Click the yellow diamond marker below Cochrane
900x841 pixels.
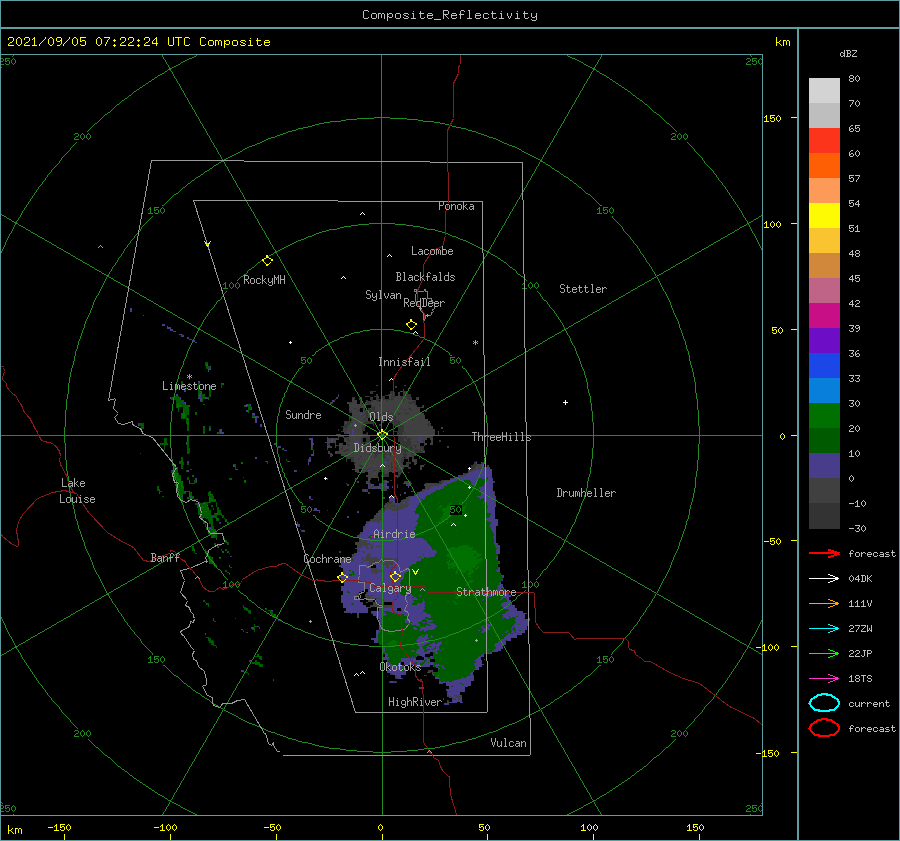pos(342,577)
